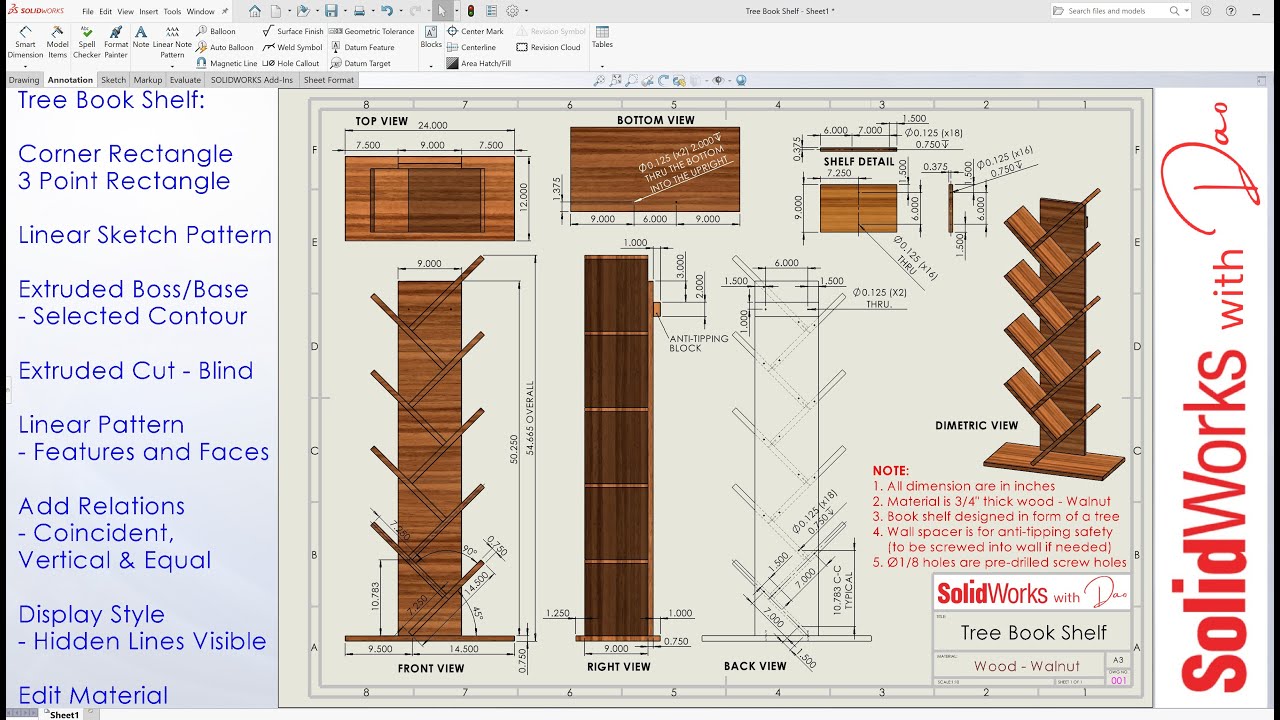
Task: Print the drawing sheet
Action: [x=359, y=11]
